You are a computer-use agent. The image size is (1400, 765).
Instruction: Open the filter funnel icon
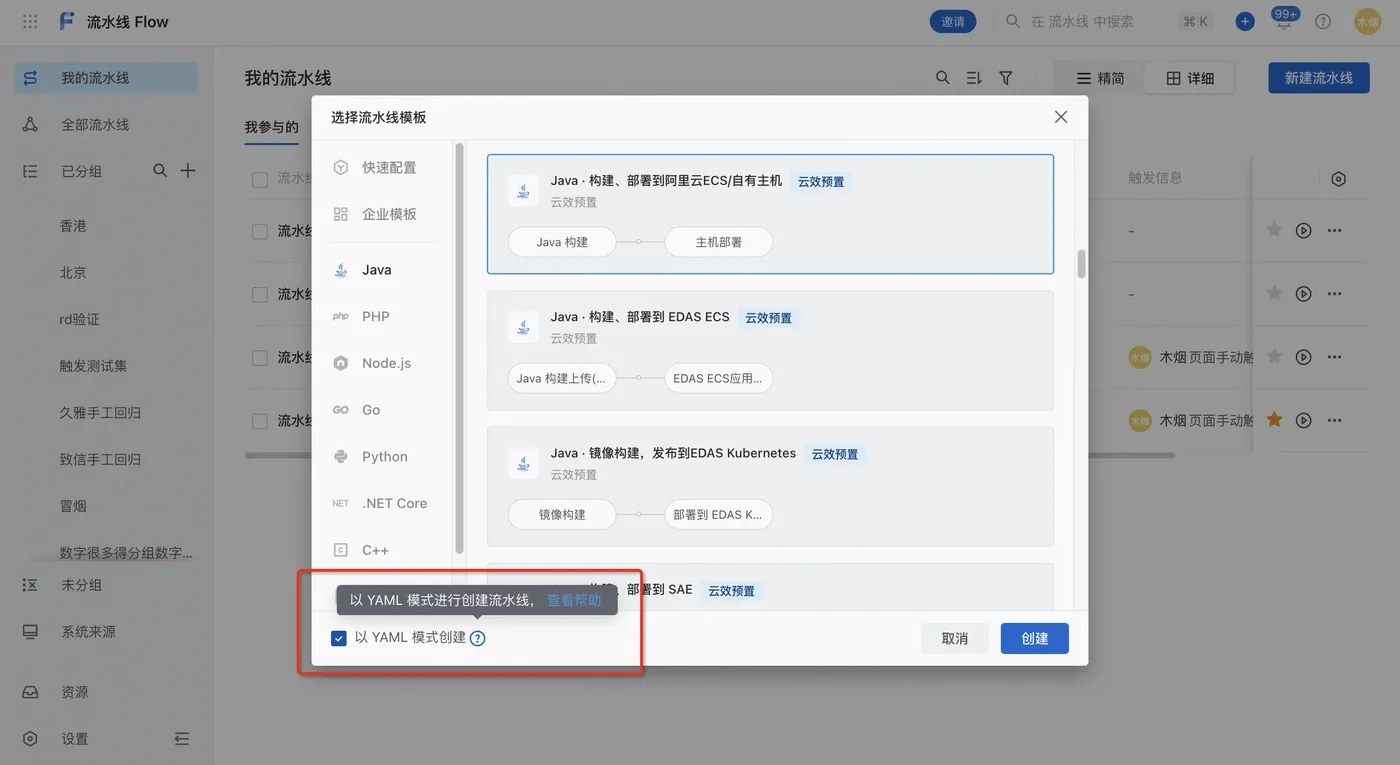point(1006,78)
